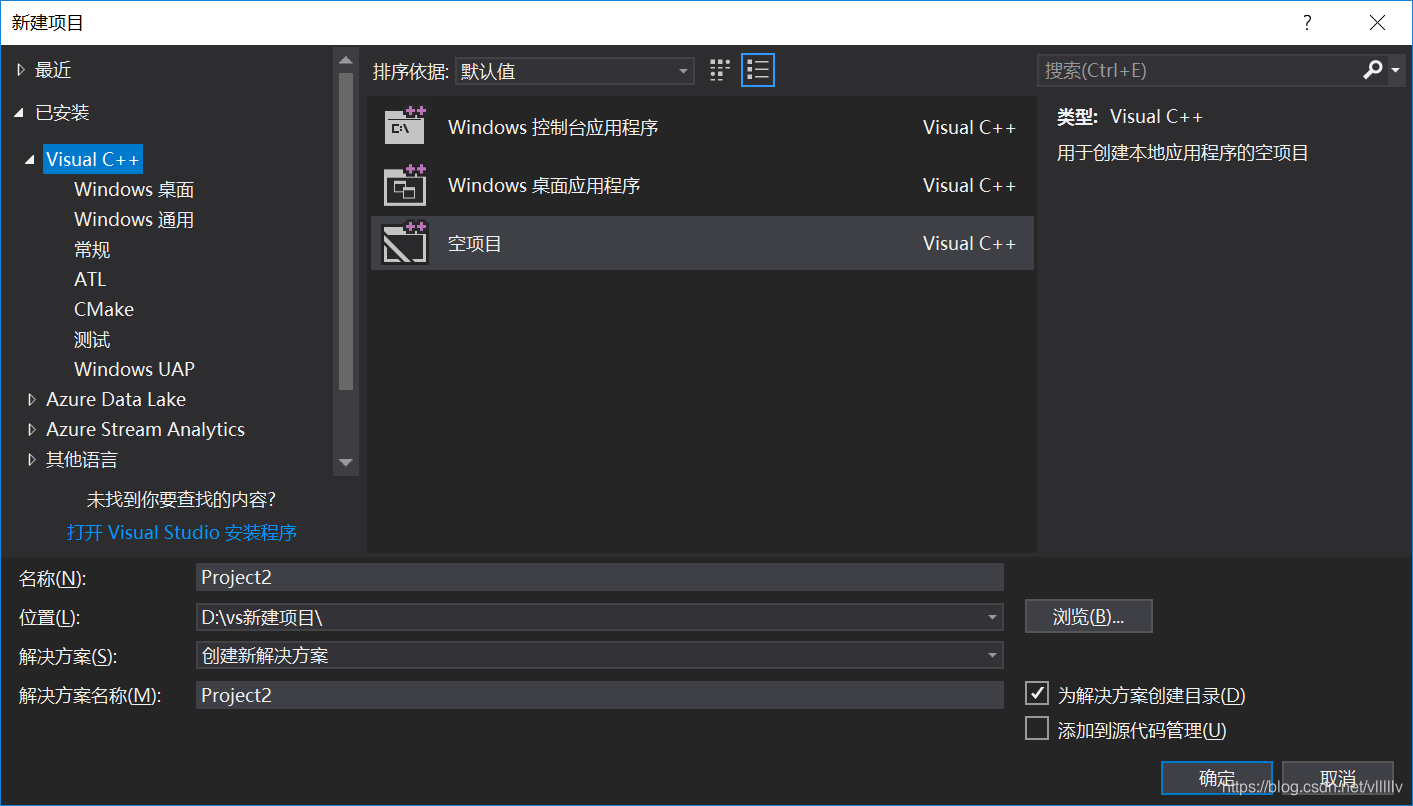Click the 解决方案名称 input field

[600, 695]
